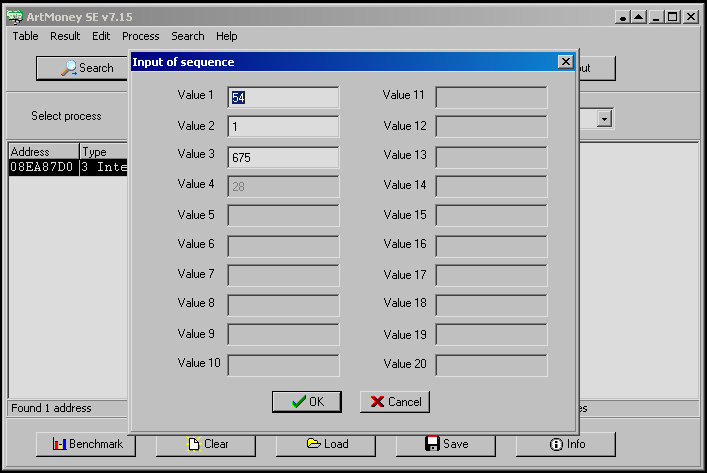Click the Value 3 field containing 675

point(283,157)
